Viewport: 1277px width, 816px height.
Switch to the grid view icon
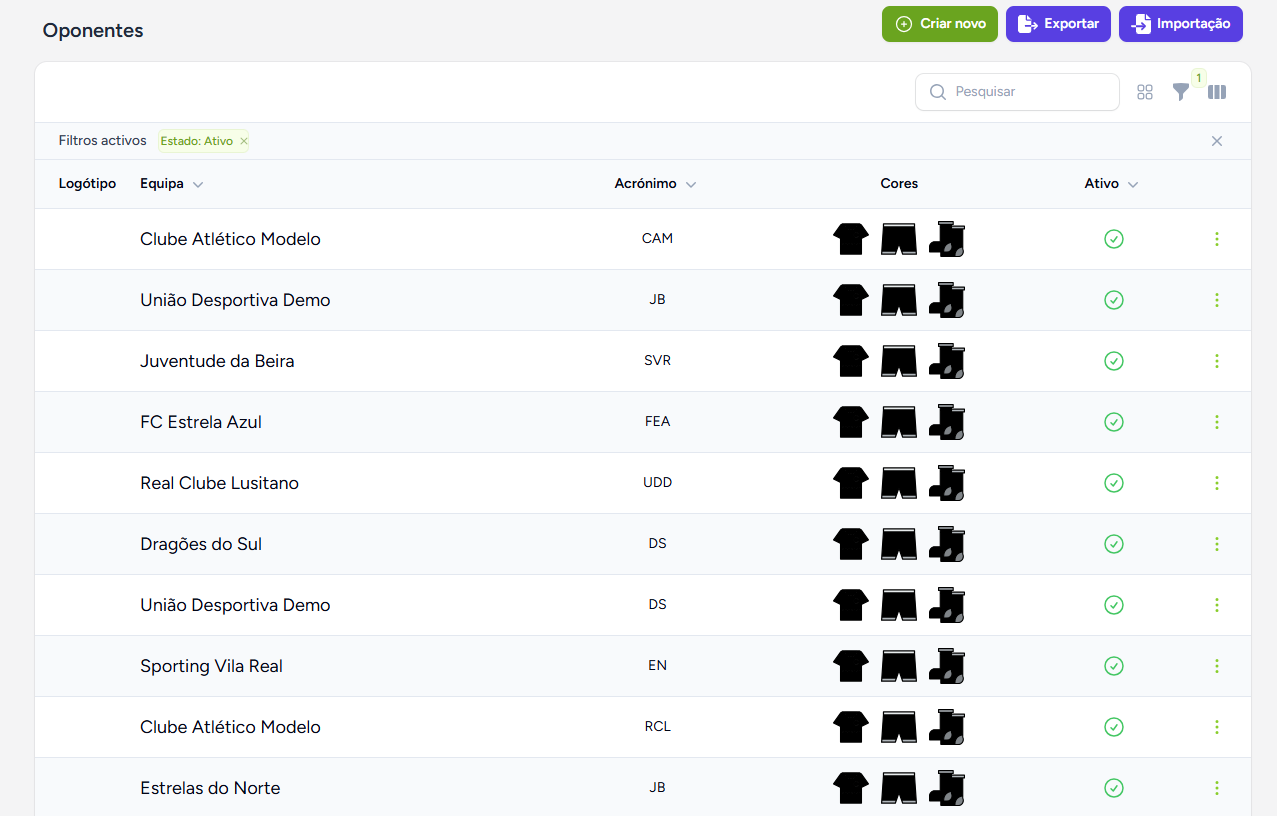pos(1145,92)
